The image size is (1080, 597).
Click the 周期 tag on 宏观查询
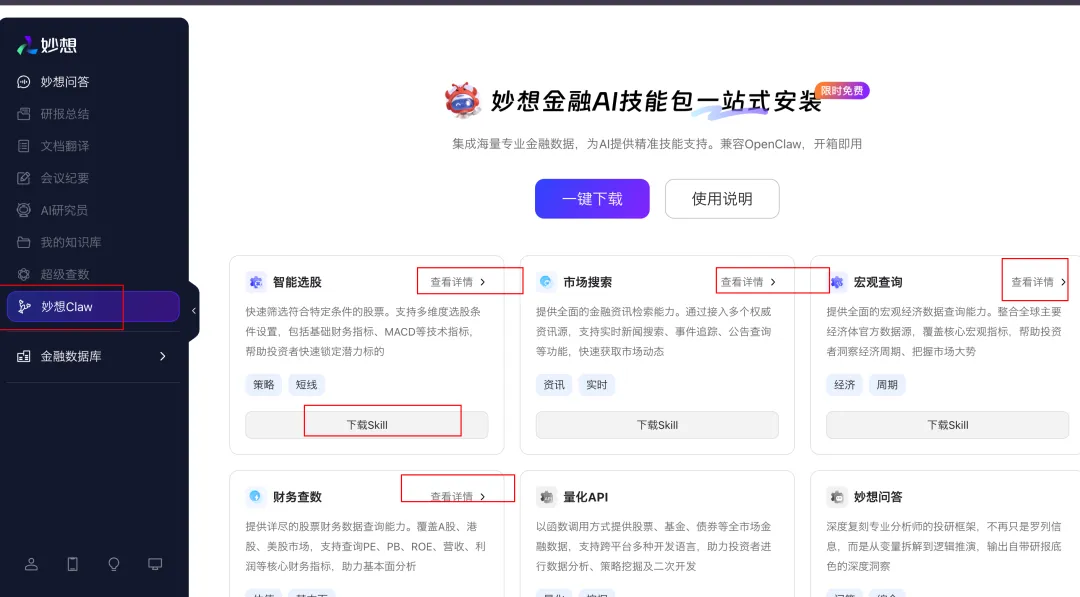tap(887, 385)
